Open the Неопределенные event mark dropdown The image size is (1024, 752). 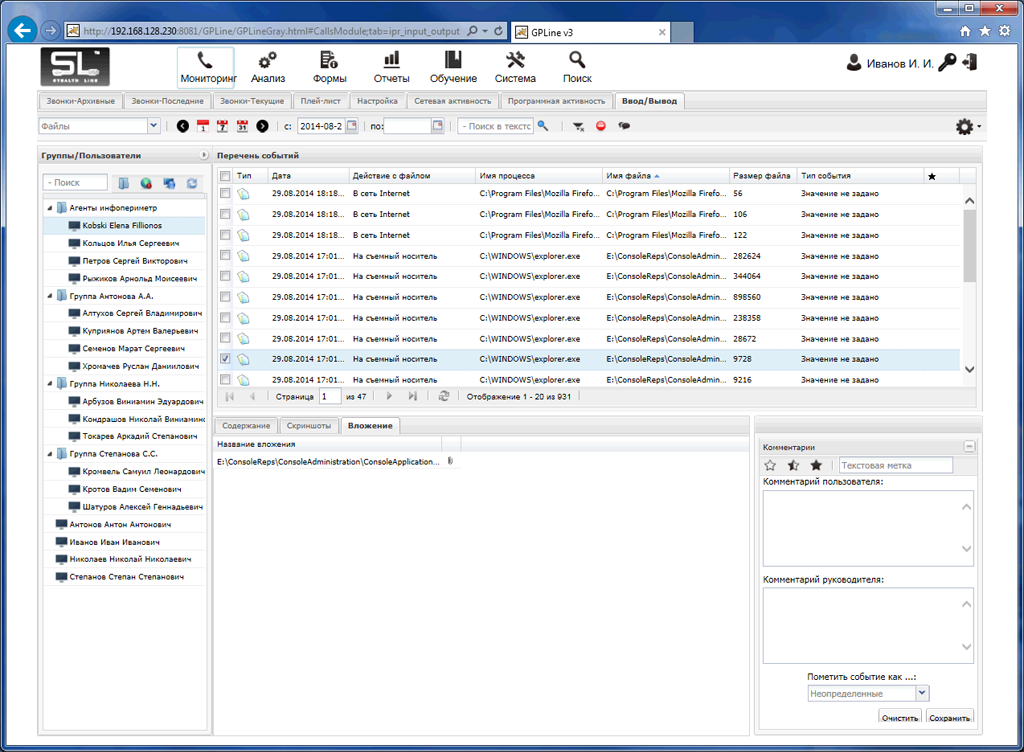pos(922,692)
